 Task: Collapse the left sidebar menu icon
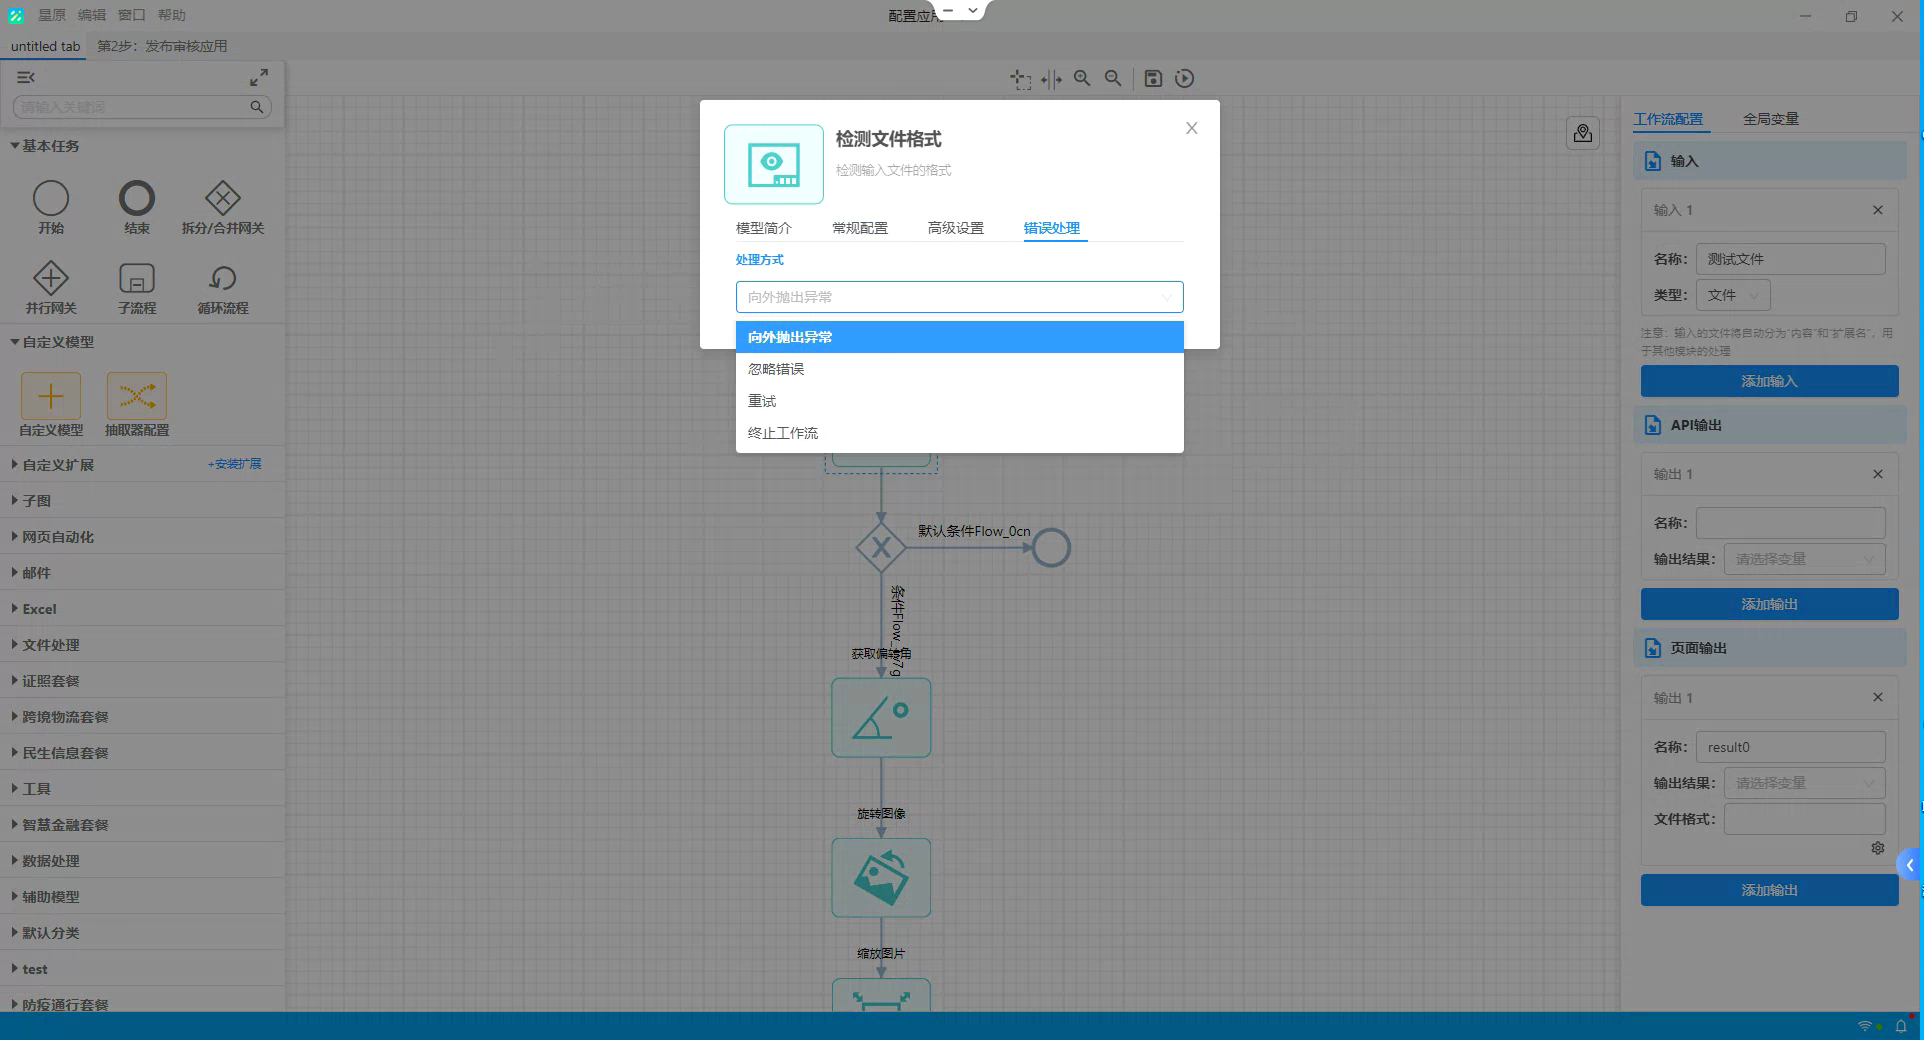pyautogui.click(x=26, y=77)
